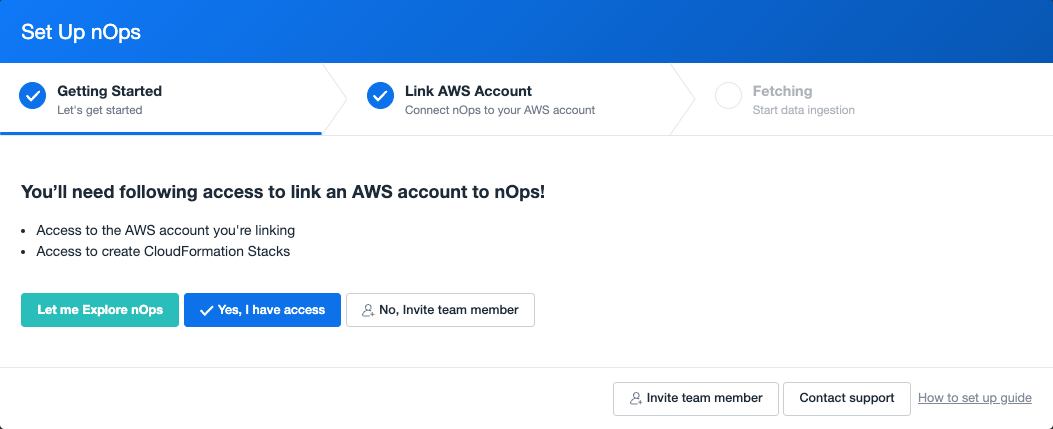Image resolution: width=1053 pixels, height=429 pixels.
Task: Click Let me Explore nOps button
Action: coord(100,310)
